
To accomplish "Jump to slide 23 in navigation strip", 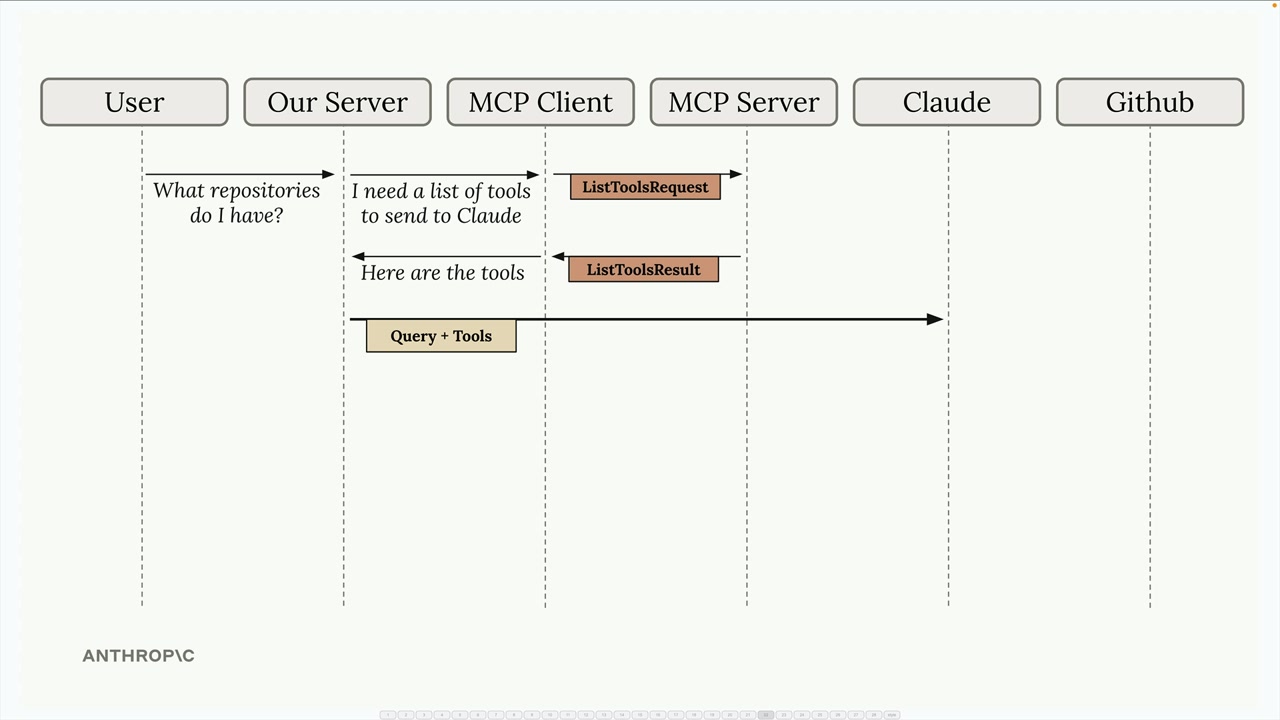I will [784, 715].
